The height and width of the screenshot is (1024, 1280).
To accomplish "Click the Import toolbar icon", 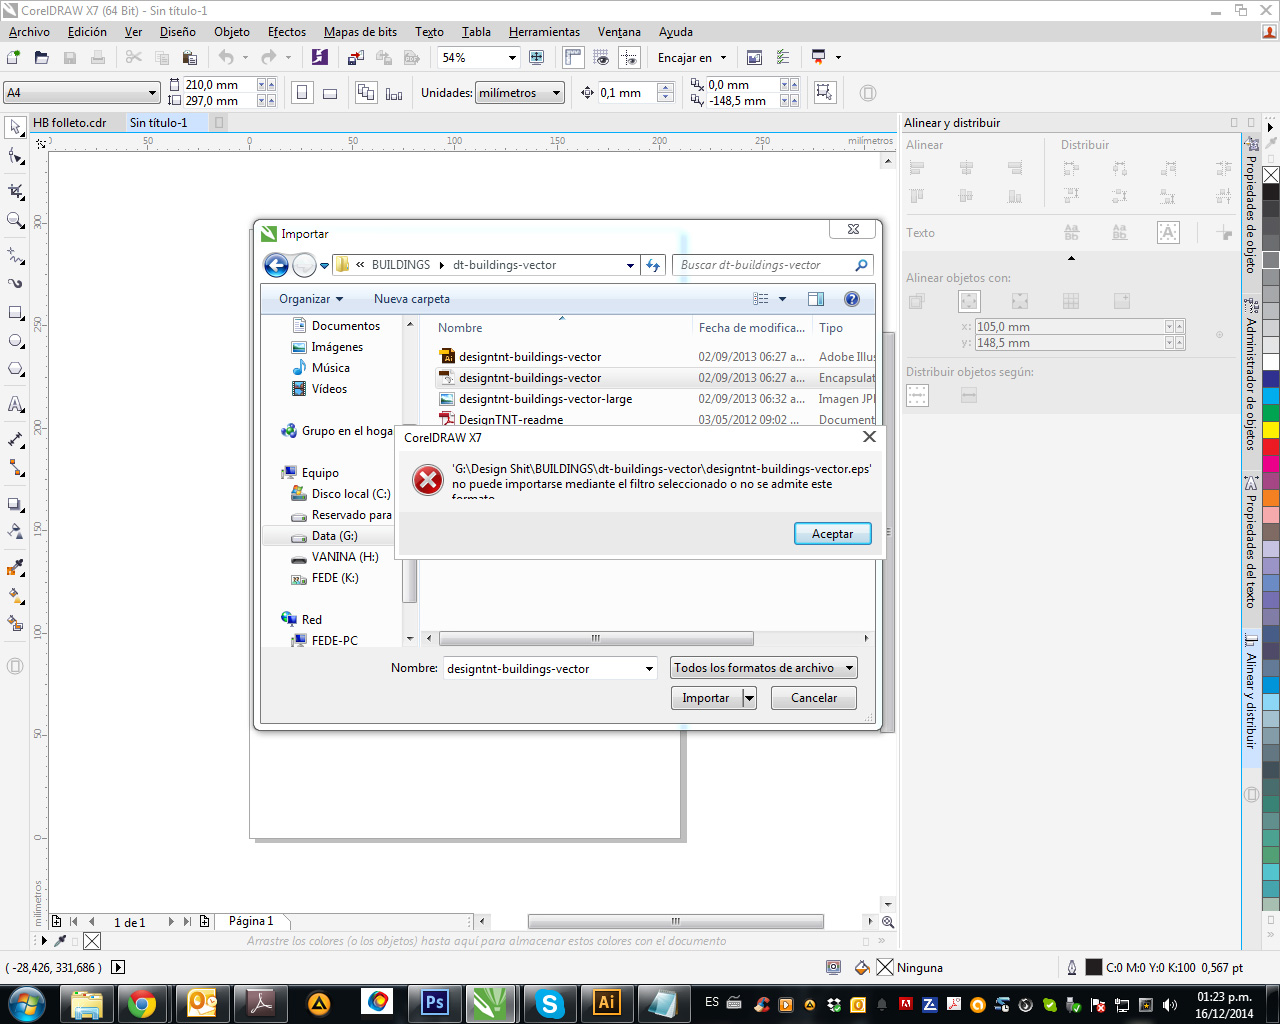I will [x=355, y=58].
